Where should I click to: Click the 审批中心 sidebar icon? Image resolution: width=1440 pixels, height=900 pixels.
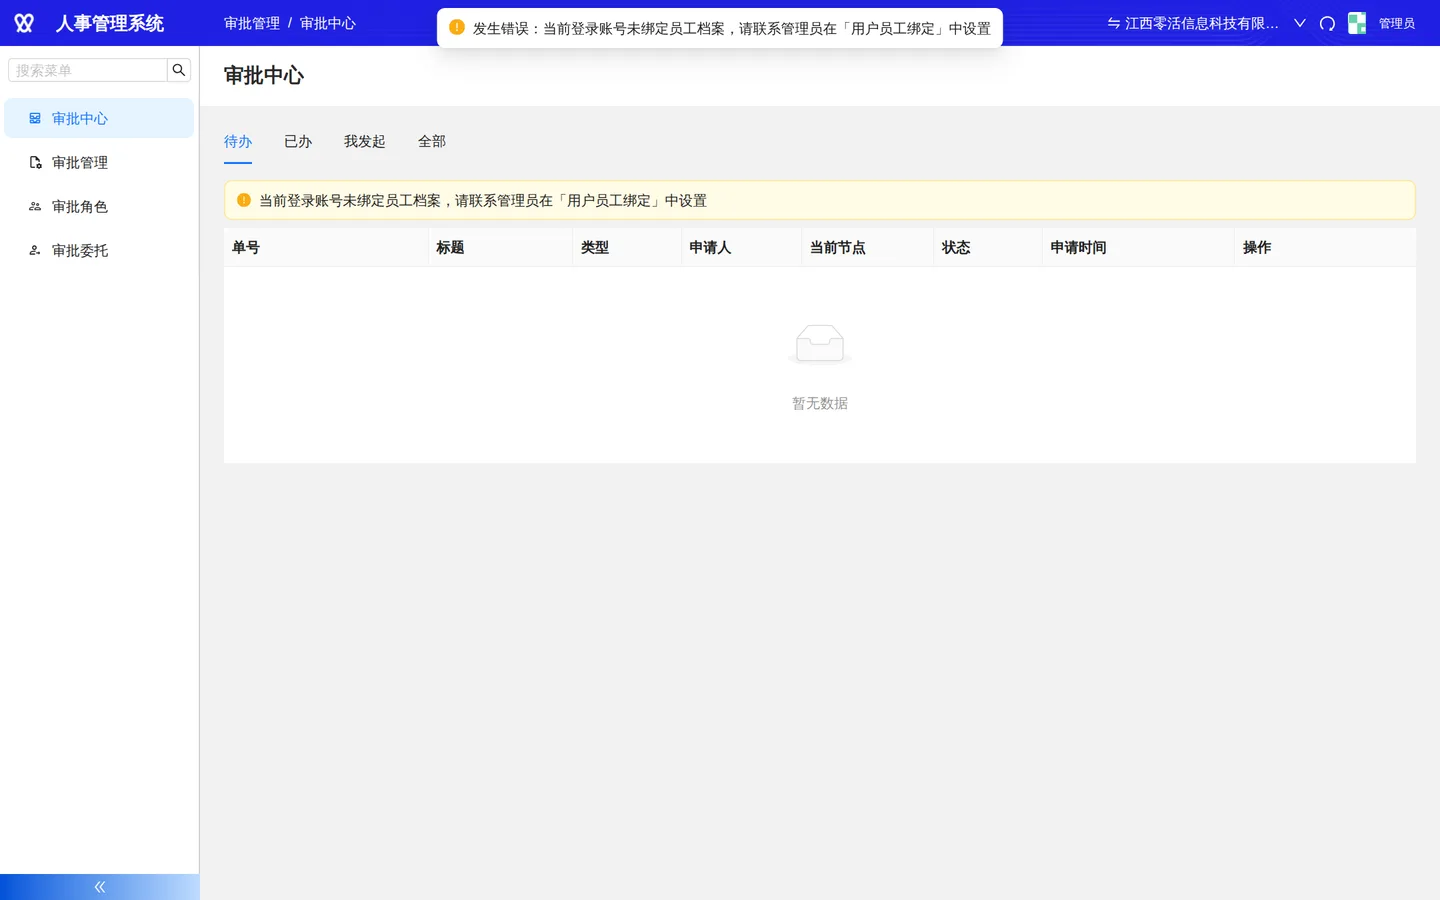click(35, 118)
